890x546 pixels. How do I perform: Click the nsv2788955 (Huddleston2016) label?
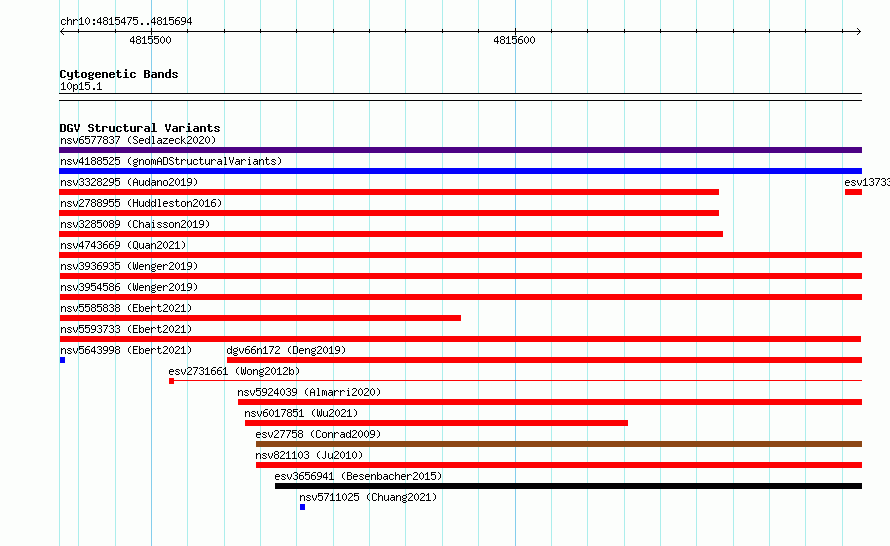[141, 203]
